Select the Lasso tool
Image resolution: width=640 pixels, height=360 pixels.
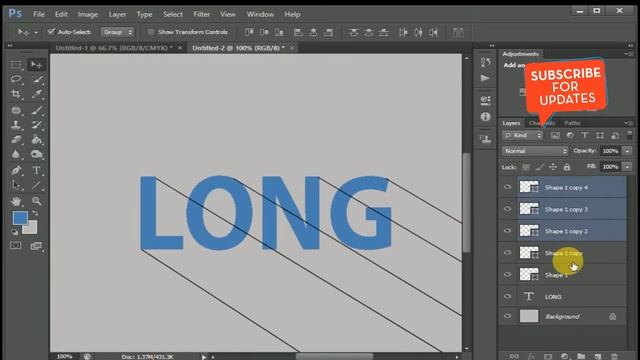(x=16, y=79)
